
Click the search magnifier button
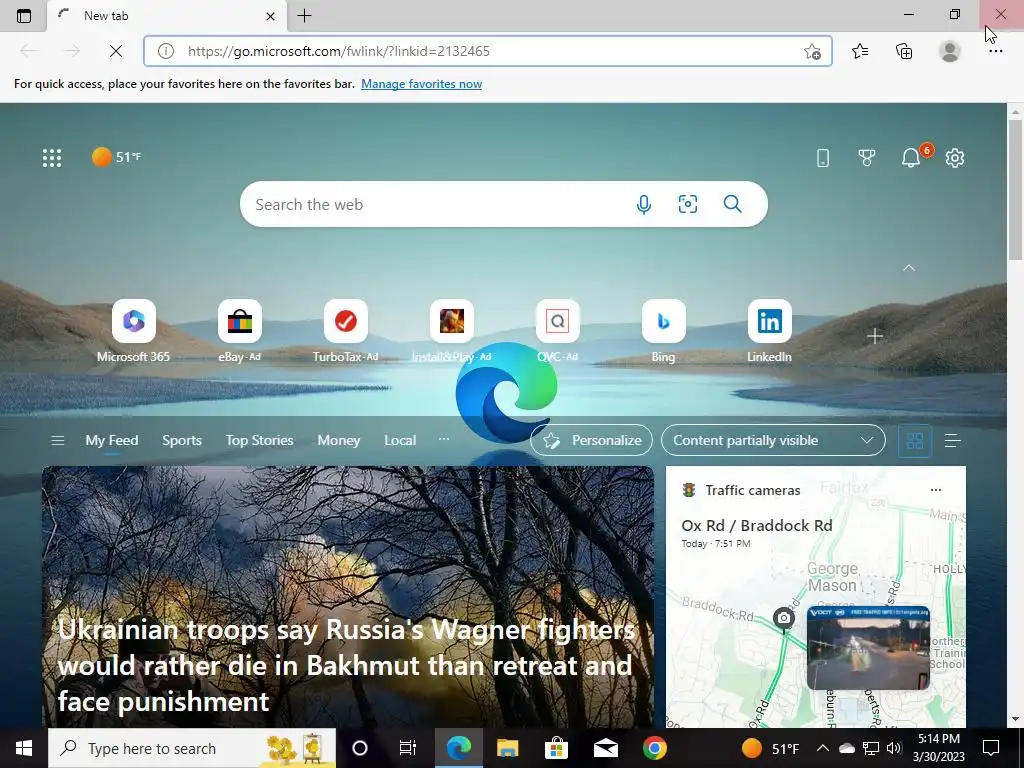point(733,204)
